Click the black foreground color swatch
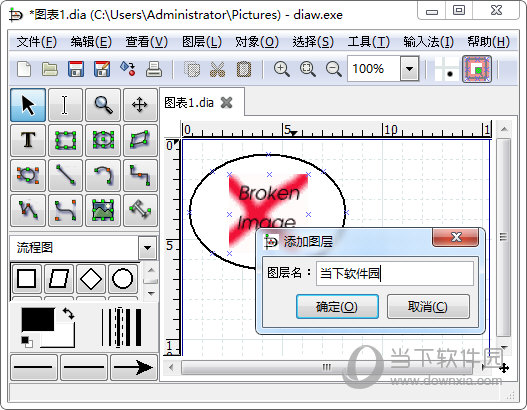The height and width of the screenshot is (410, 527). (x=38, y=319)
